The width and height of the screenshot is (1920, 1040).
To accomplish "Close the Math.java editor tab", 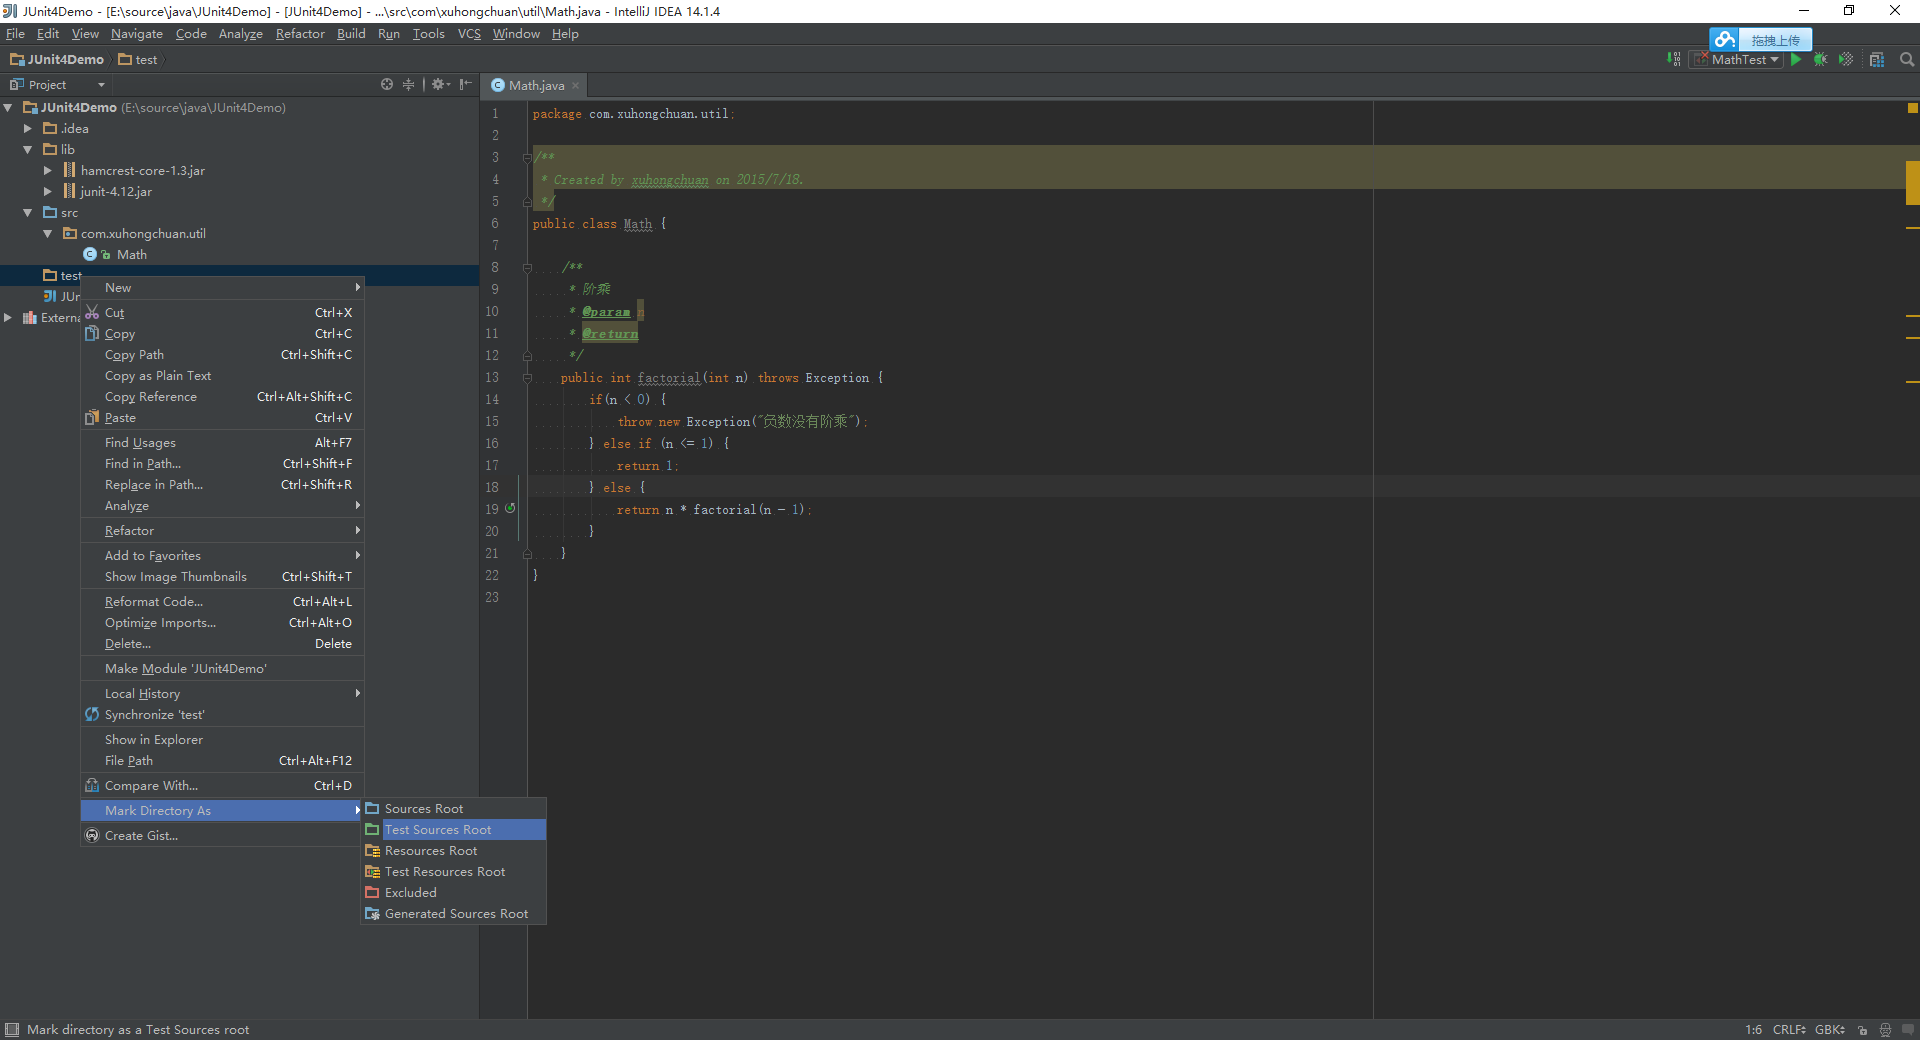I will click(575, 86).
